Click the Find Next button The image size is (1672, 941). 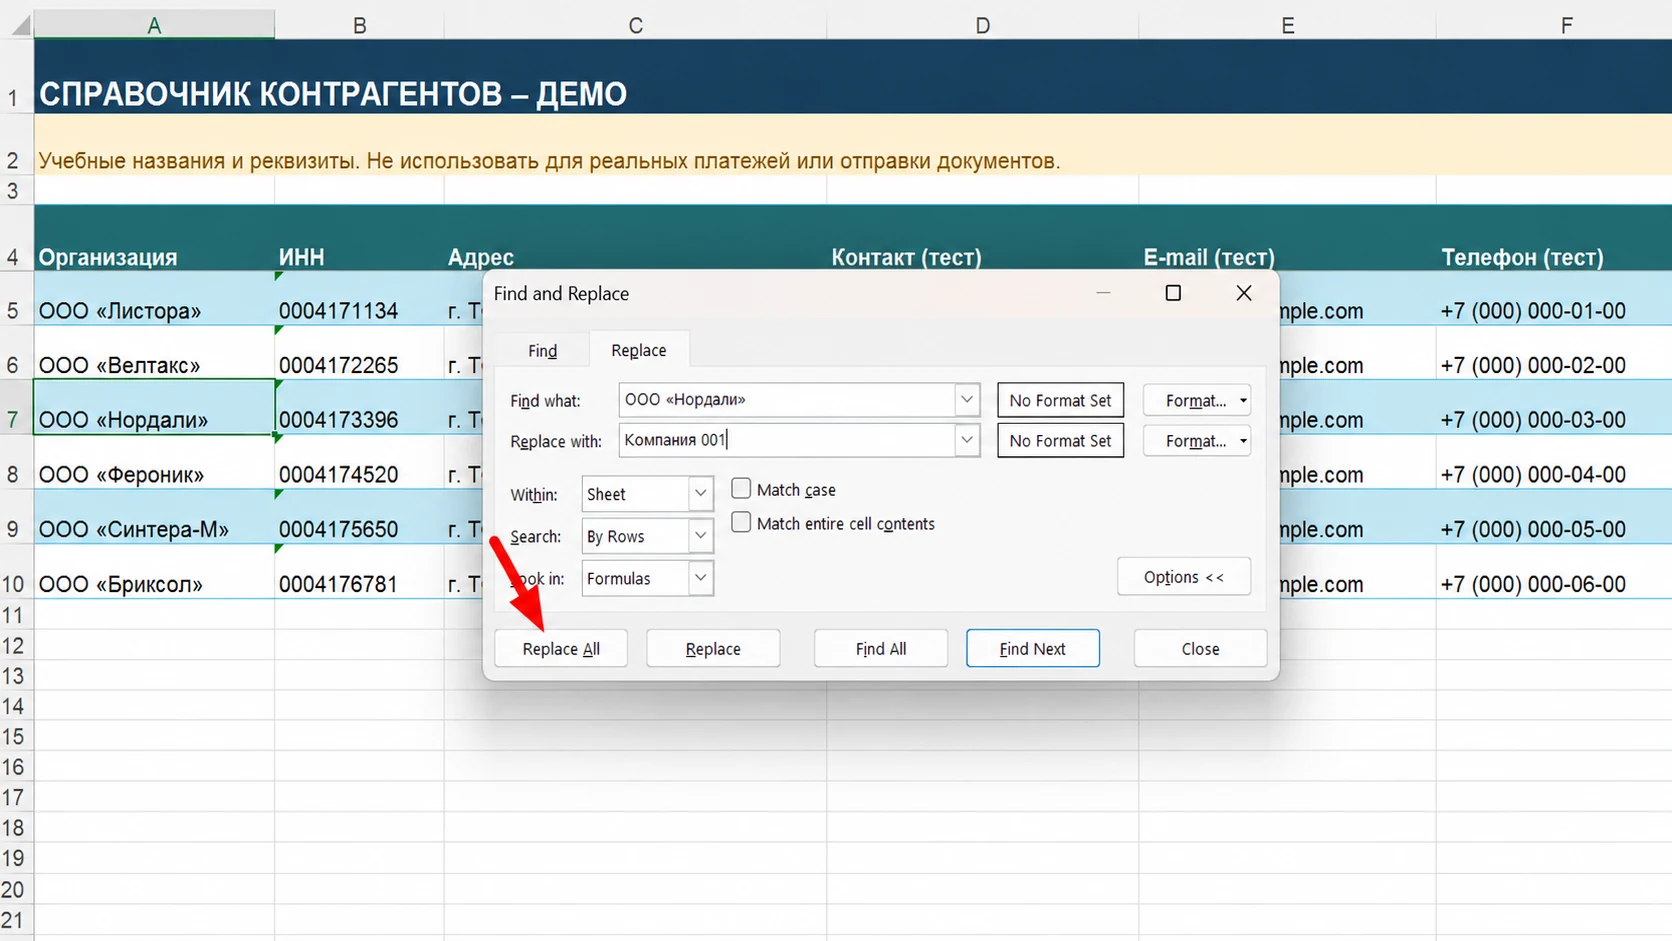1033,648
